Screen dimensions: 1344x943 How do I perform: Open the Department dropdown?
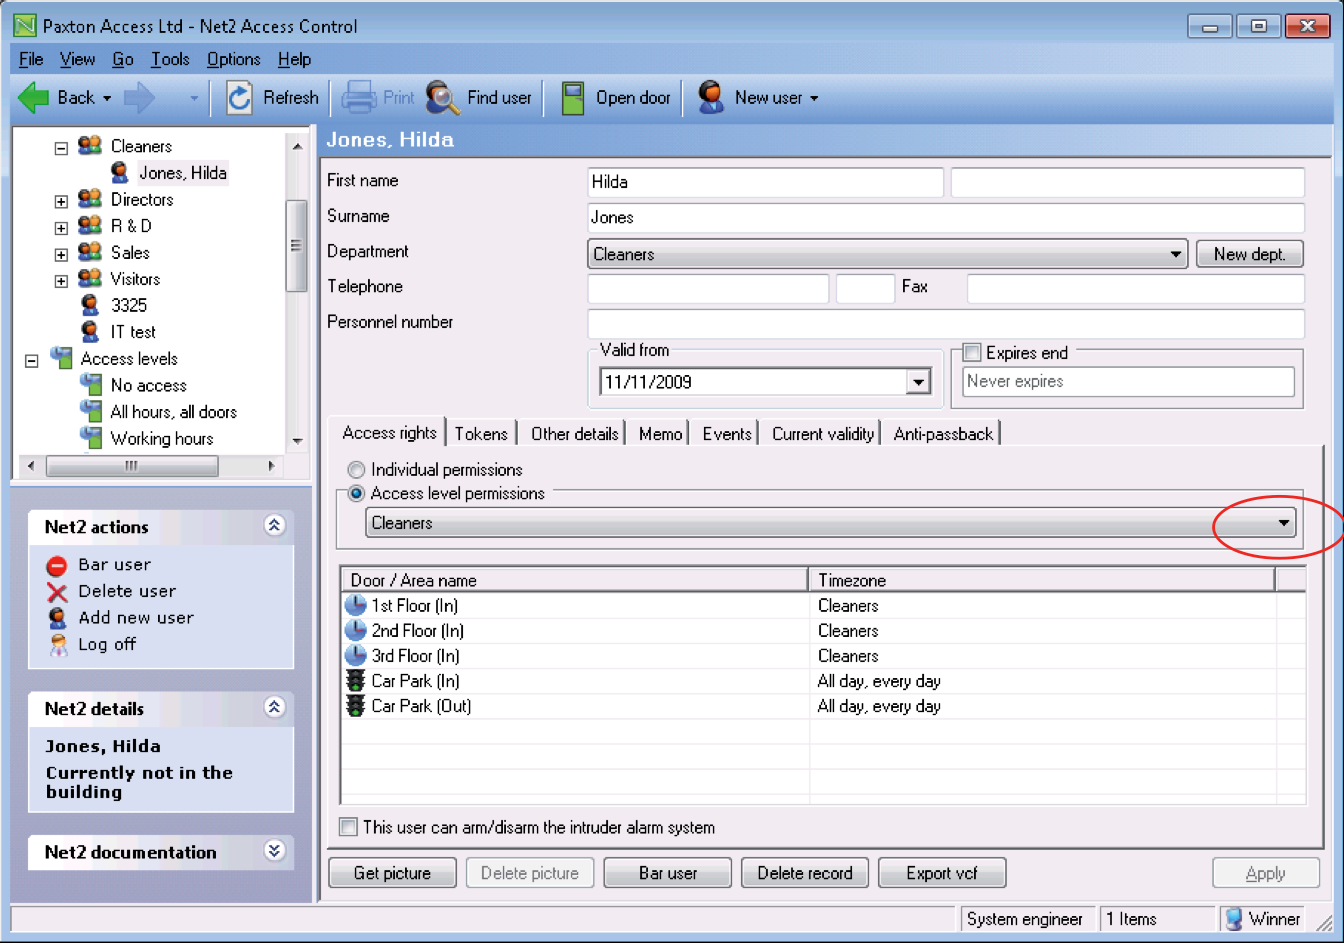1175,253
